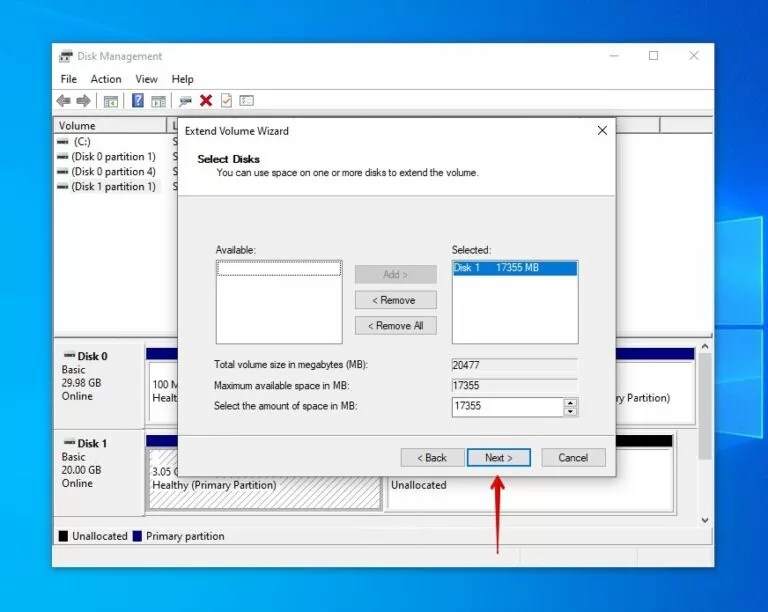This screenshot has height=612, width=768.
Task: Open the View menu
Action: point(146,79)
